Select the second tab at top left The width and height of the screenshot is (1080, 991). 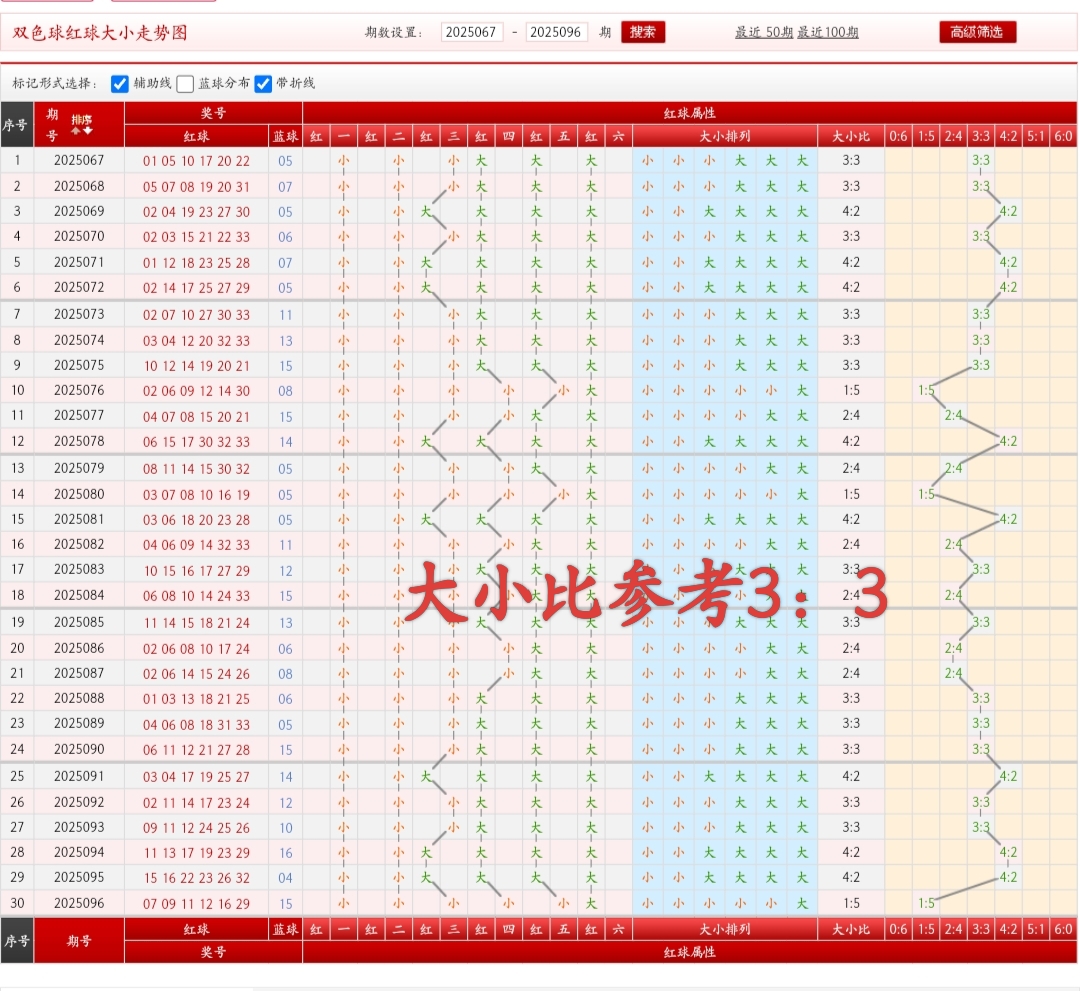coord(163,4)
